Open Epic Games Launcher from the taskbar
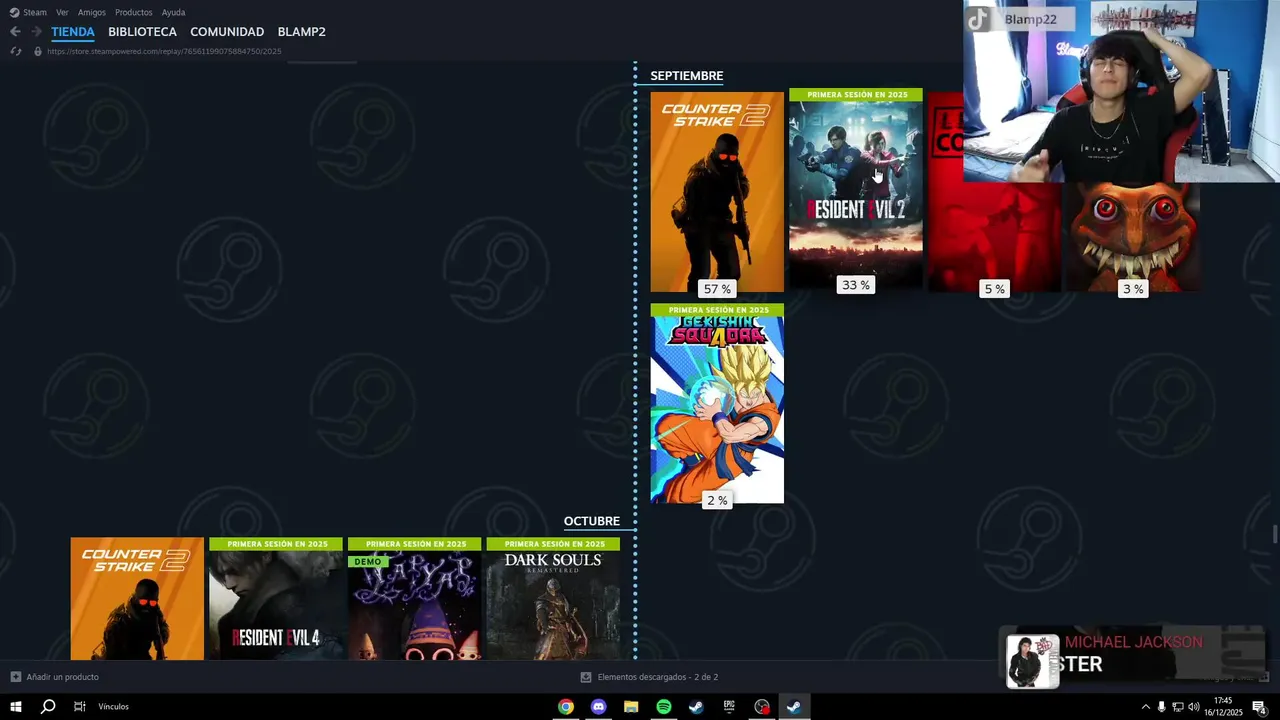This screenshot has width=1280, height=720. pos(729,707)
